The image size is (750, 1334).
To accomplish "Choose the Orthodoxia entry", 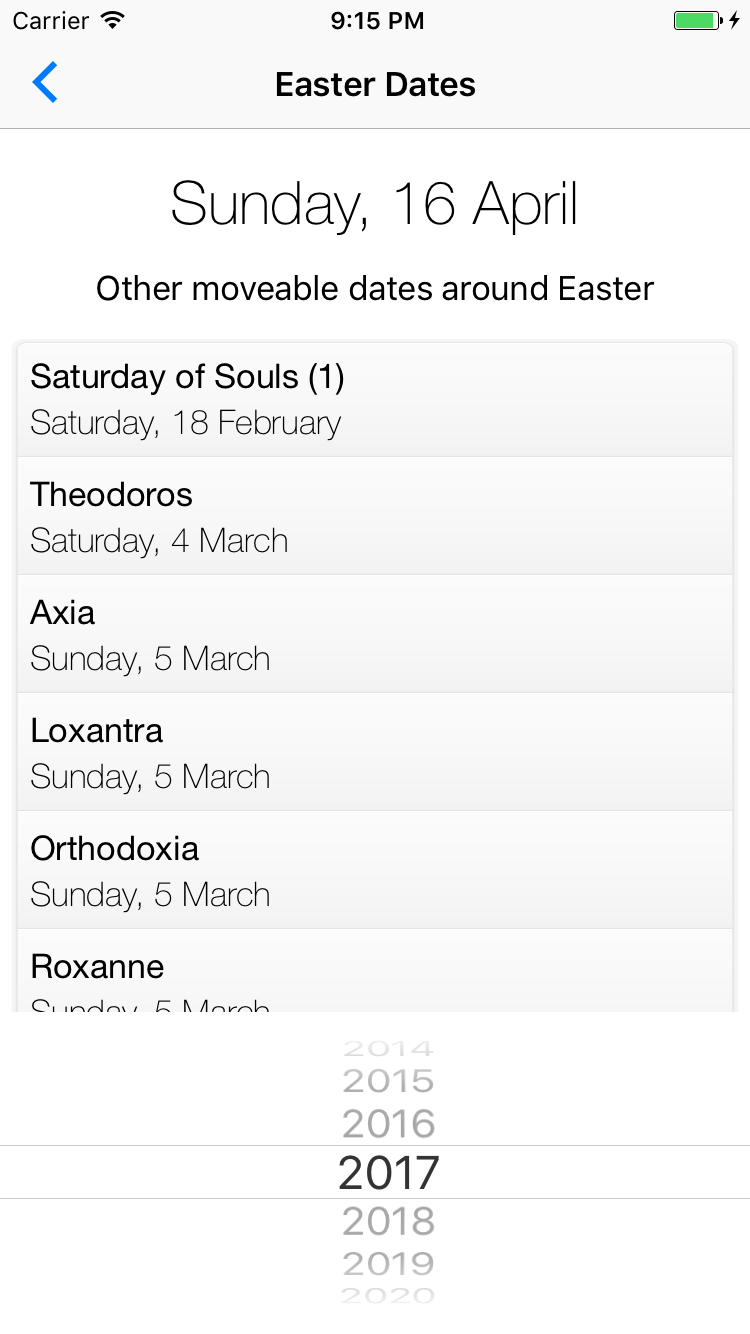I will [x=375, y=870].
